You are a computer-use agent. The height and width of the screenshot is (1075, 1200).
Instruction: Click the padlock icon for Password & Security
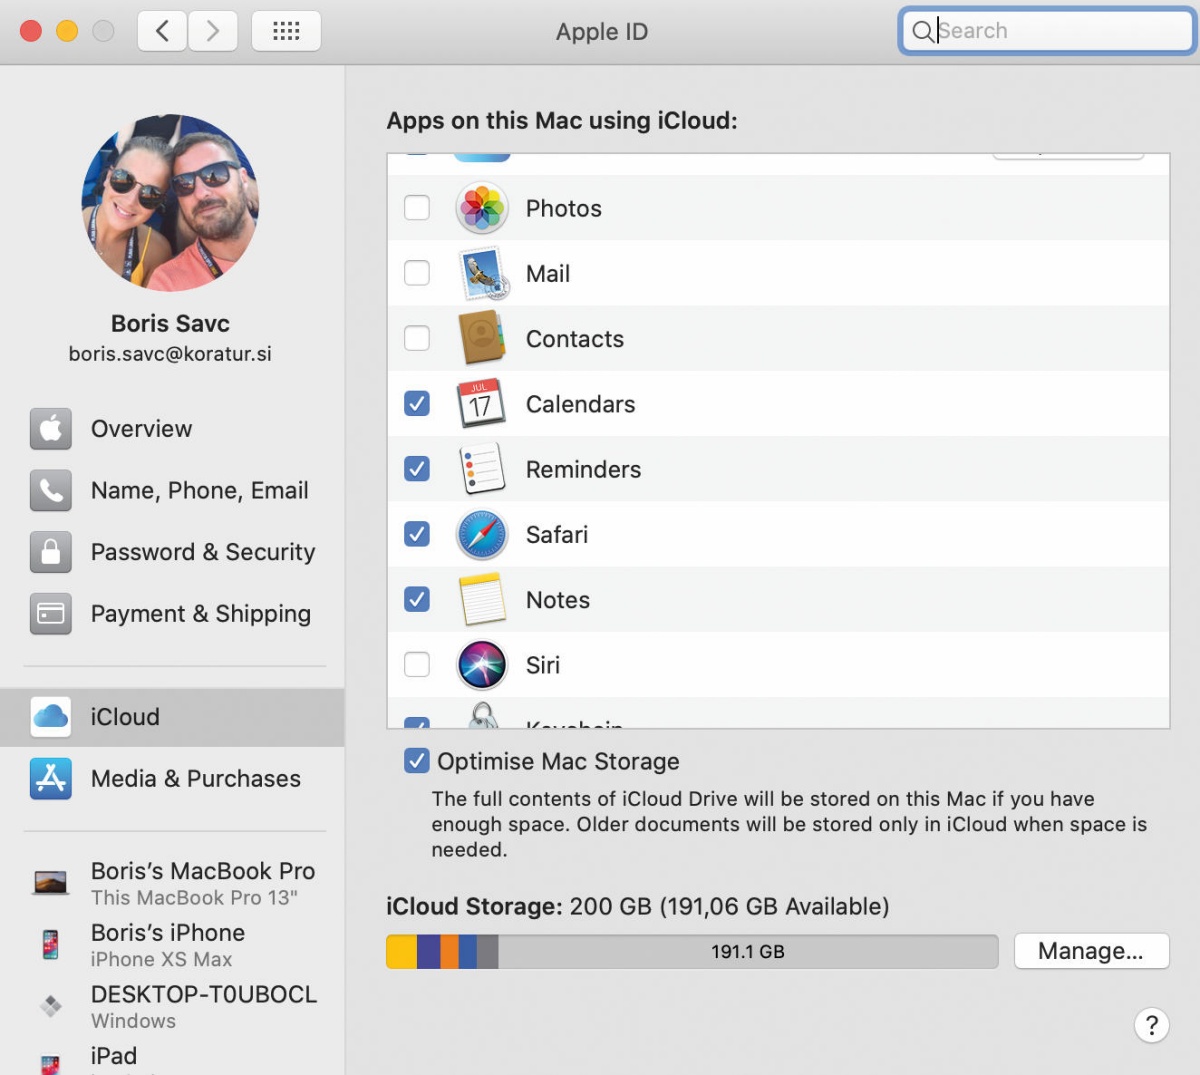tap(51, 552)
